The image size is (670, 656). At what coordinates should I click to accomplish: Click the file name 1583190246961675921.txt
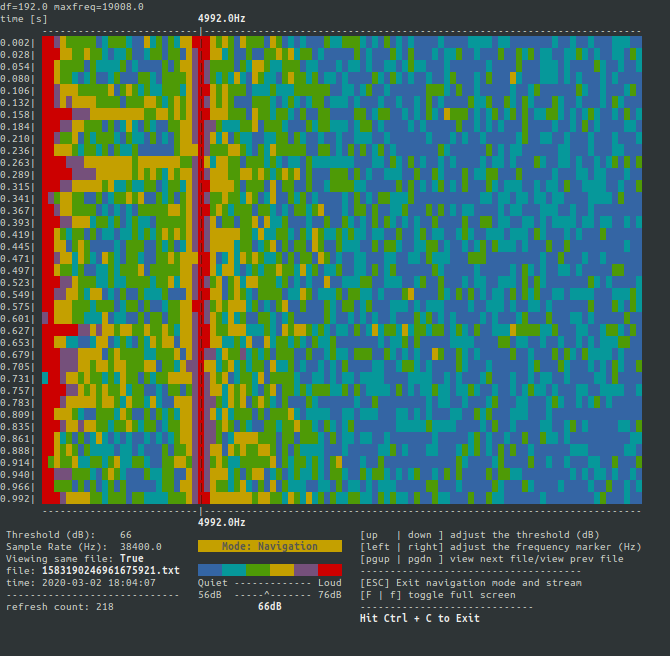110,570
